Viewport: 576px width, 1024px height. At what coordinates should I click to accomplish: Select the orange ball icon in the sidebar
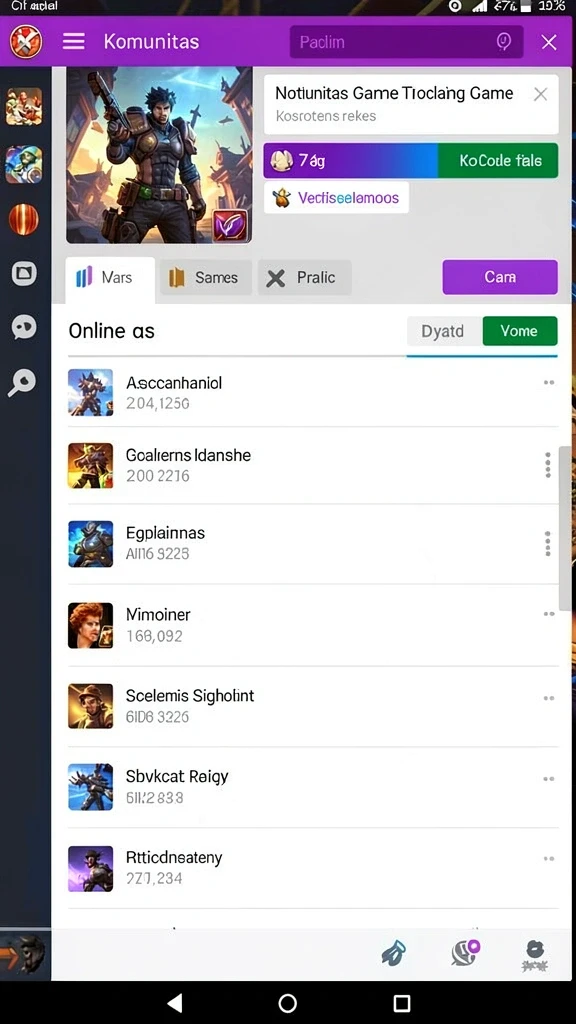pyautogui.click(x=24, y=219)
